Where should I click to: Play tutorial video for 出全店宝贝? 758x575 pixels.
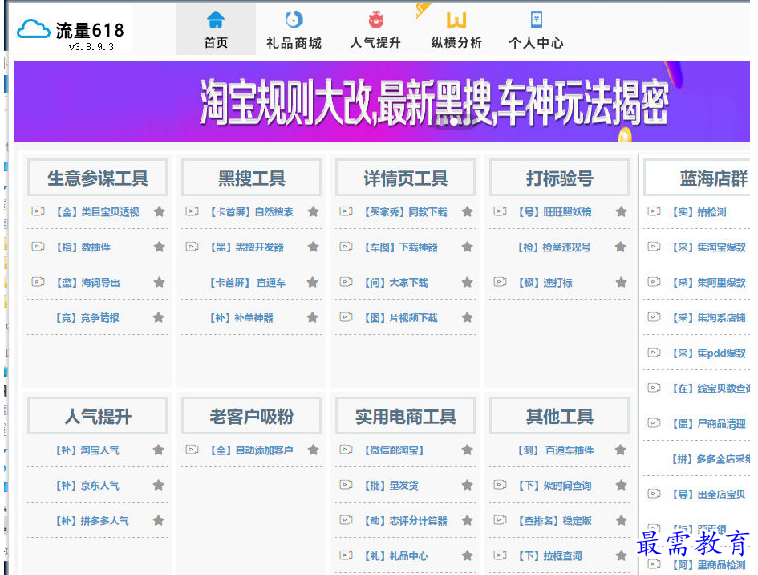point(654,494)
